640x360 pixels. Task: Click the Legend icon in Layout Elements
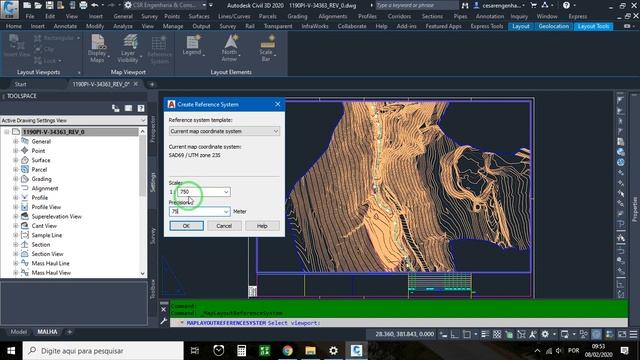[192, 45]
